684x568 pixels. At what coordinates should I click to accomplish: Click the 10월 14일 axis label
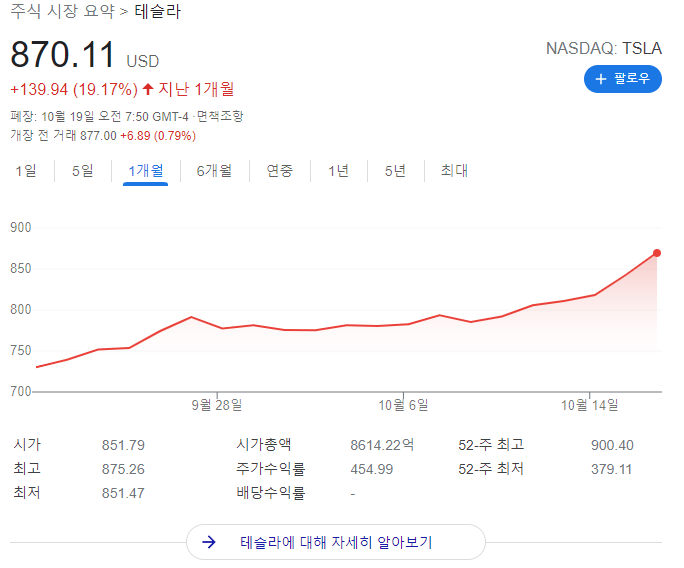click(x=590, y=405)
